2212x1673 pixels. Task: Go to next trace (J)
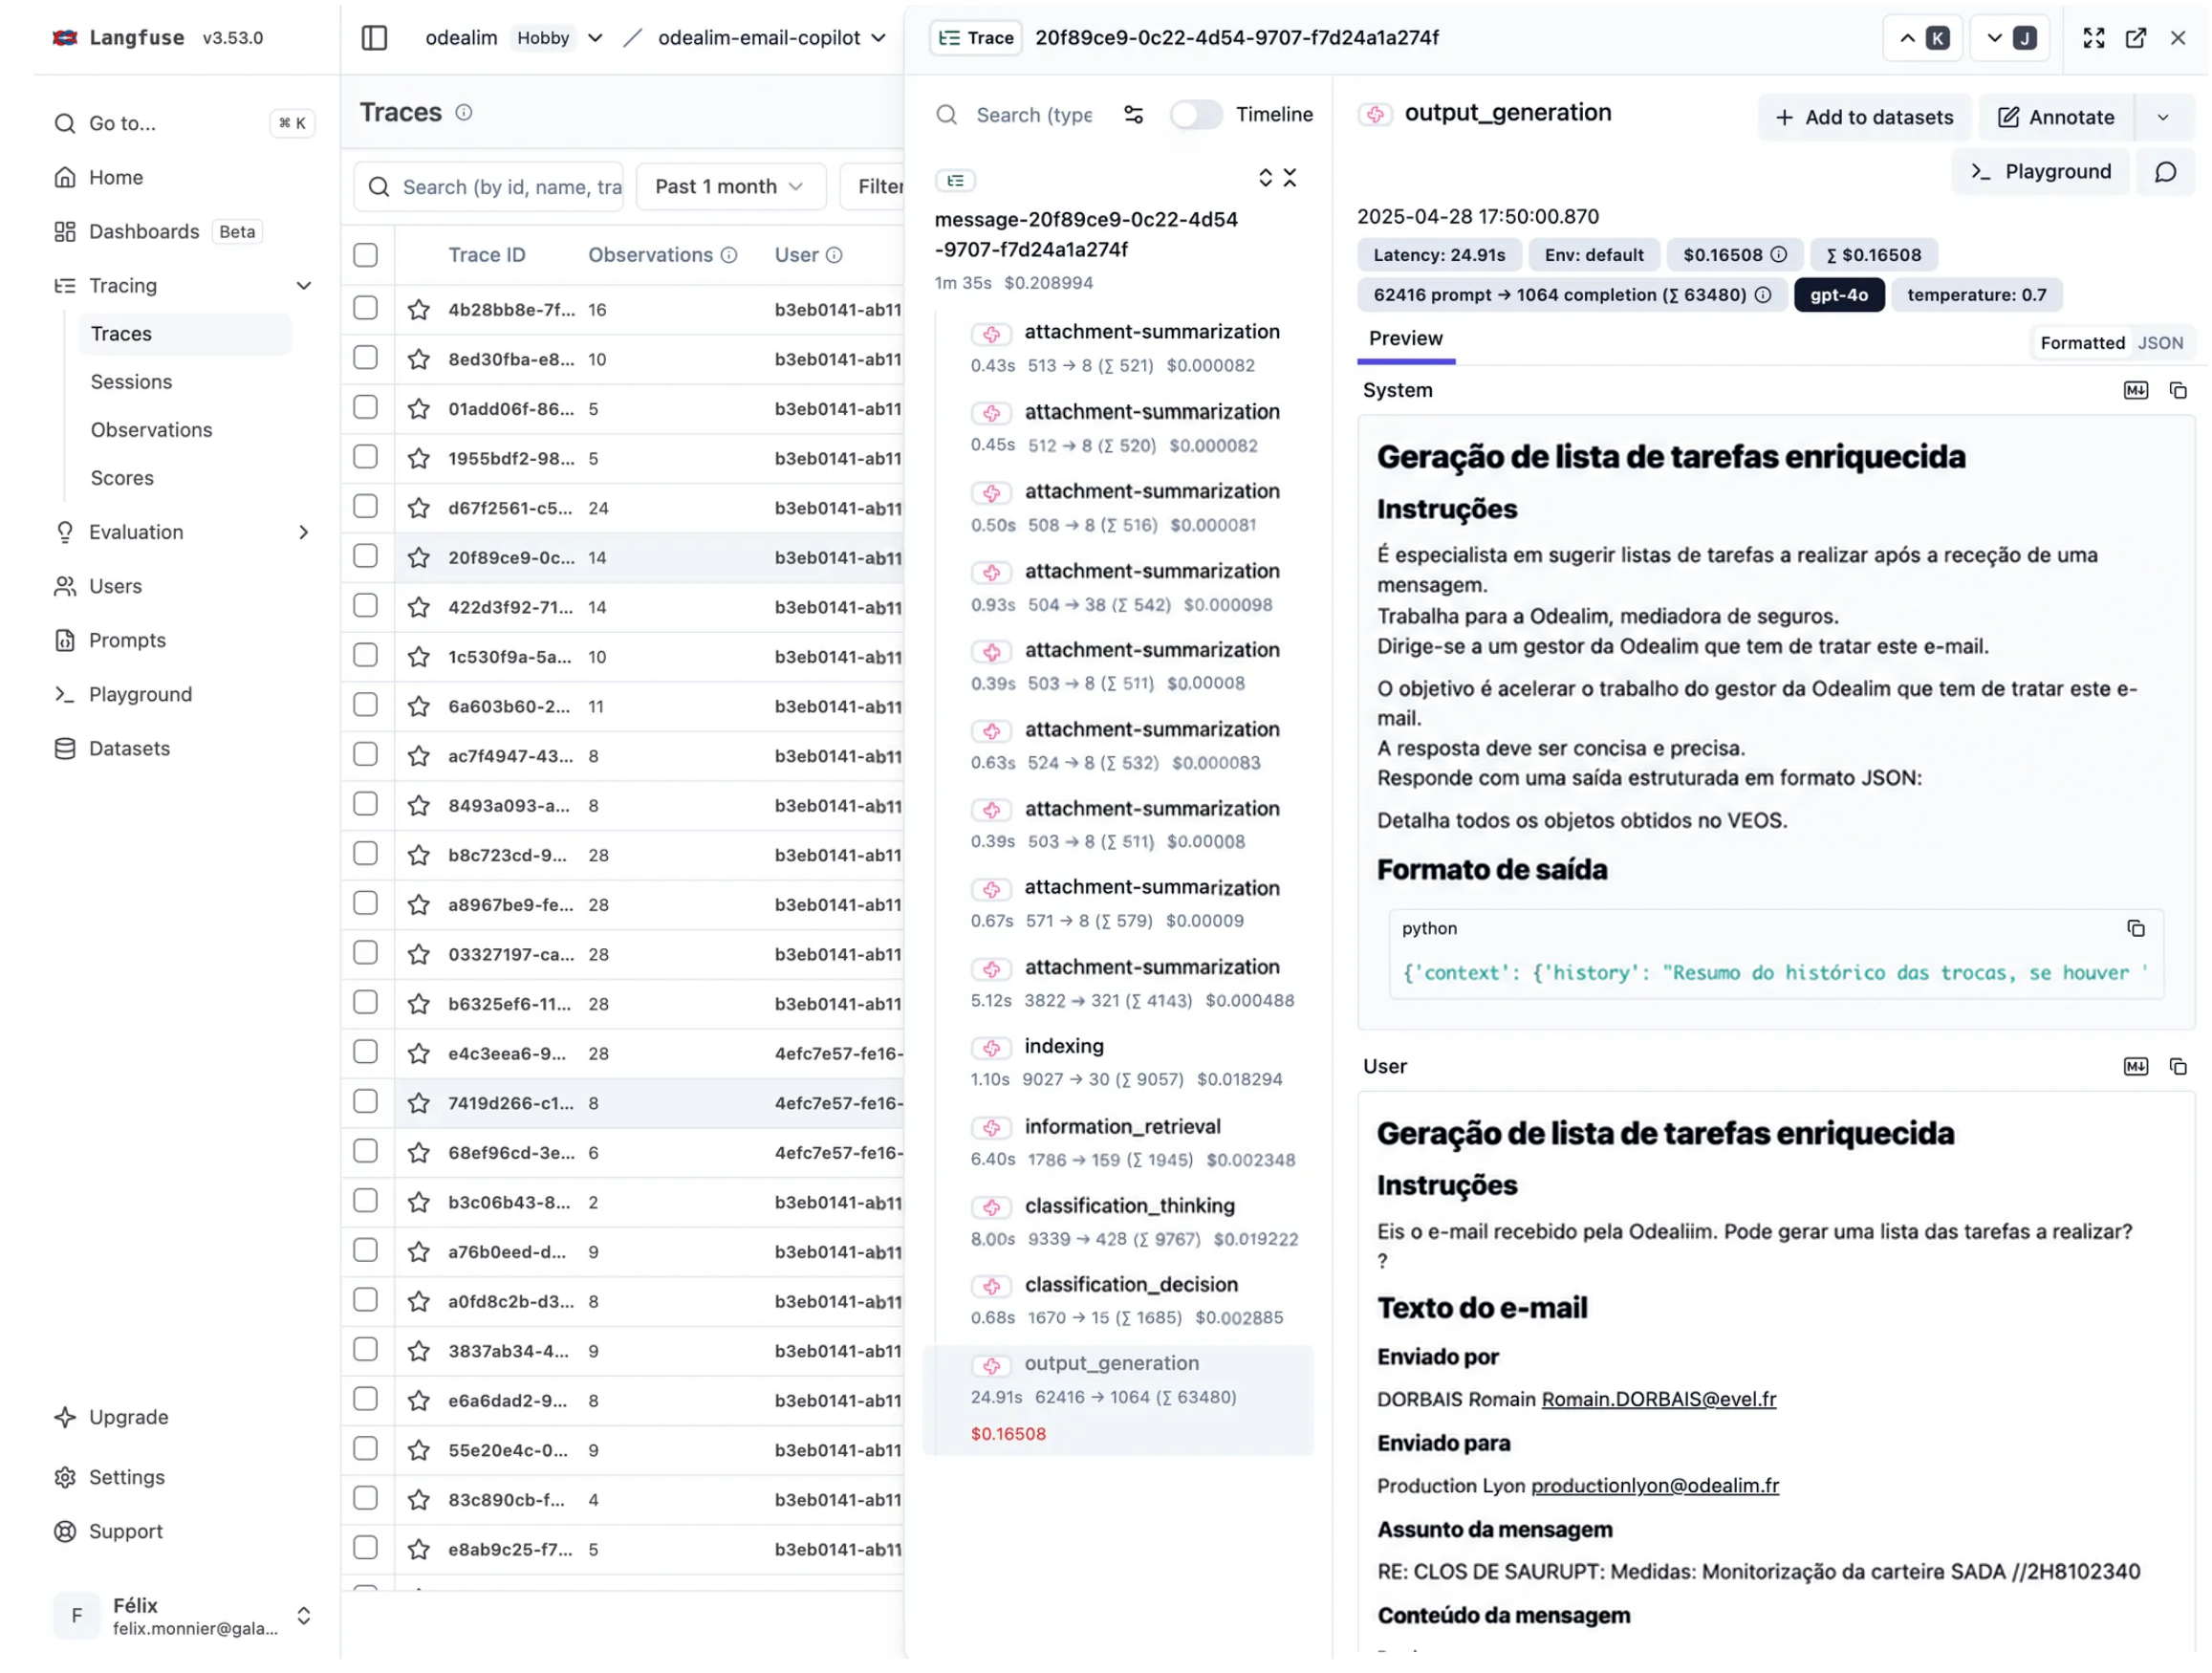click(x=2009, y=38)
